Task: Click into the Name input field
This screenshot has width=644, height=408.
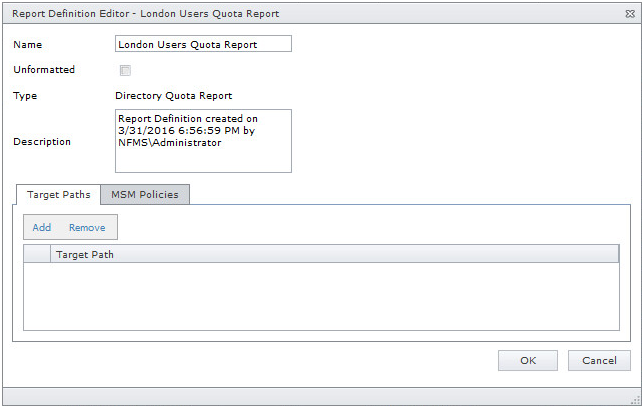Action: [203, 44]
